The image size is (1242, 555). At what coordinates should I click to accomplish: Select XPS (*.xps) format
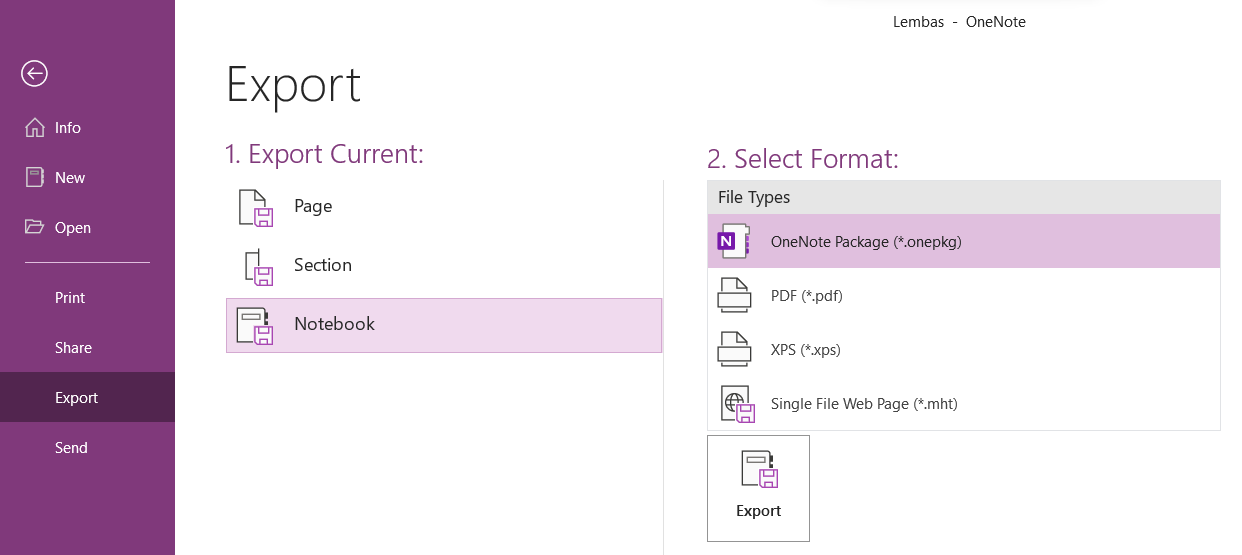(x=964, y=350)
